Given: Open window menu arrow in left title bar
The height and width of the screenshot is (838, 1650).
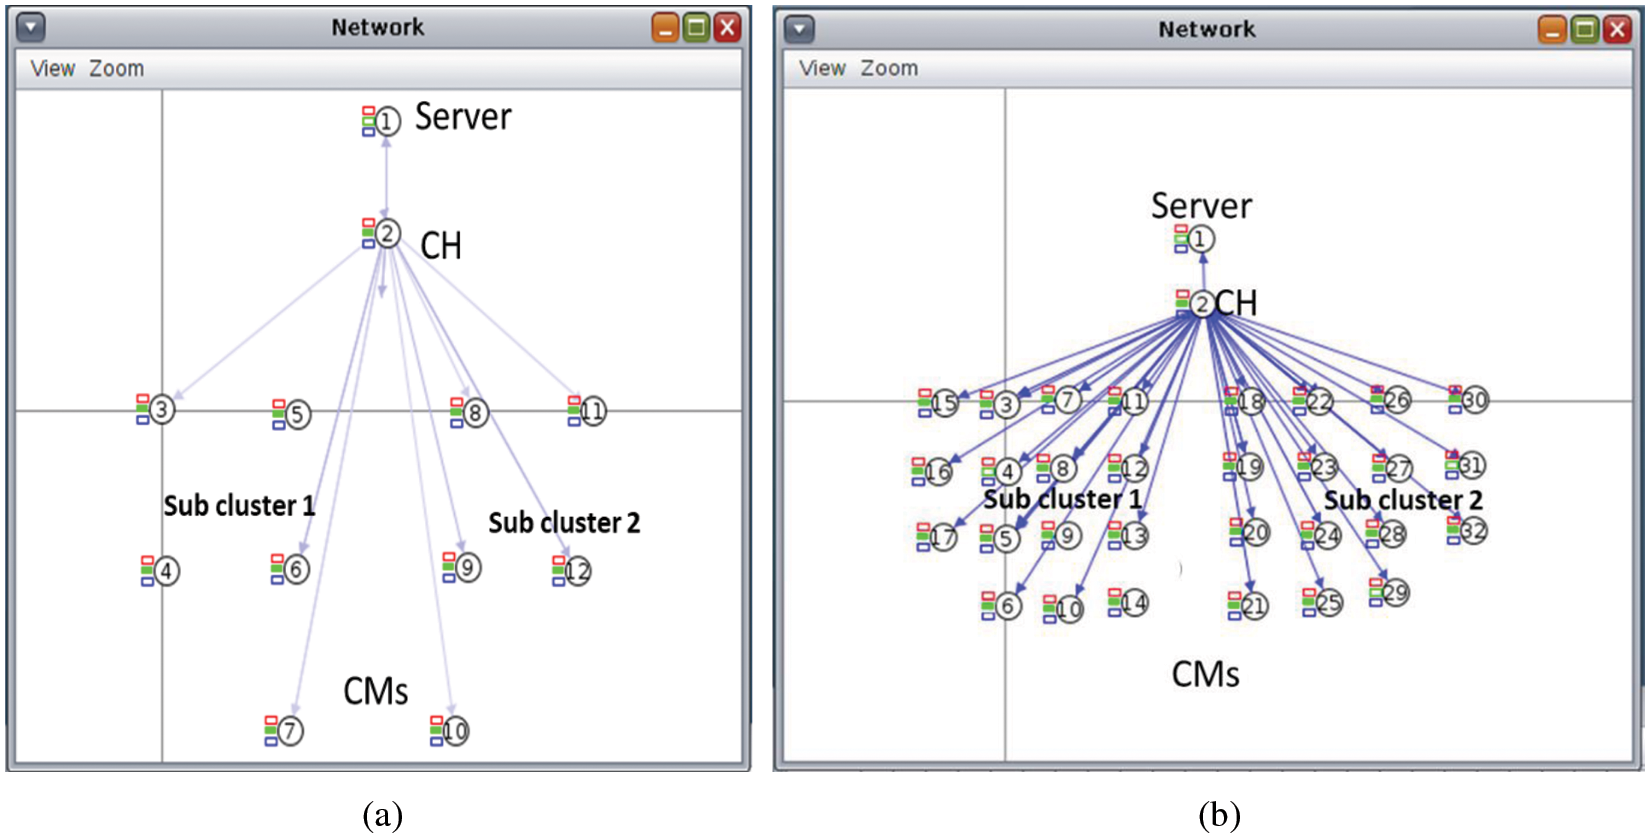Looking at the screenshot, I should [x=32, y=28].
